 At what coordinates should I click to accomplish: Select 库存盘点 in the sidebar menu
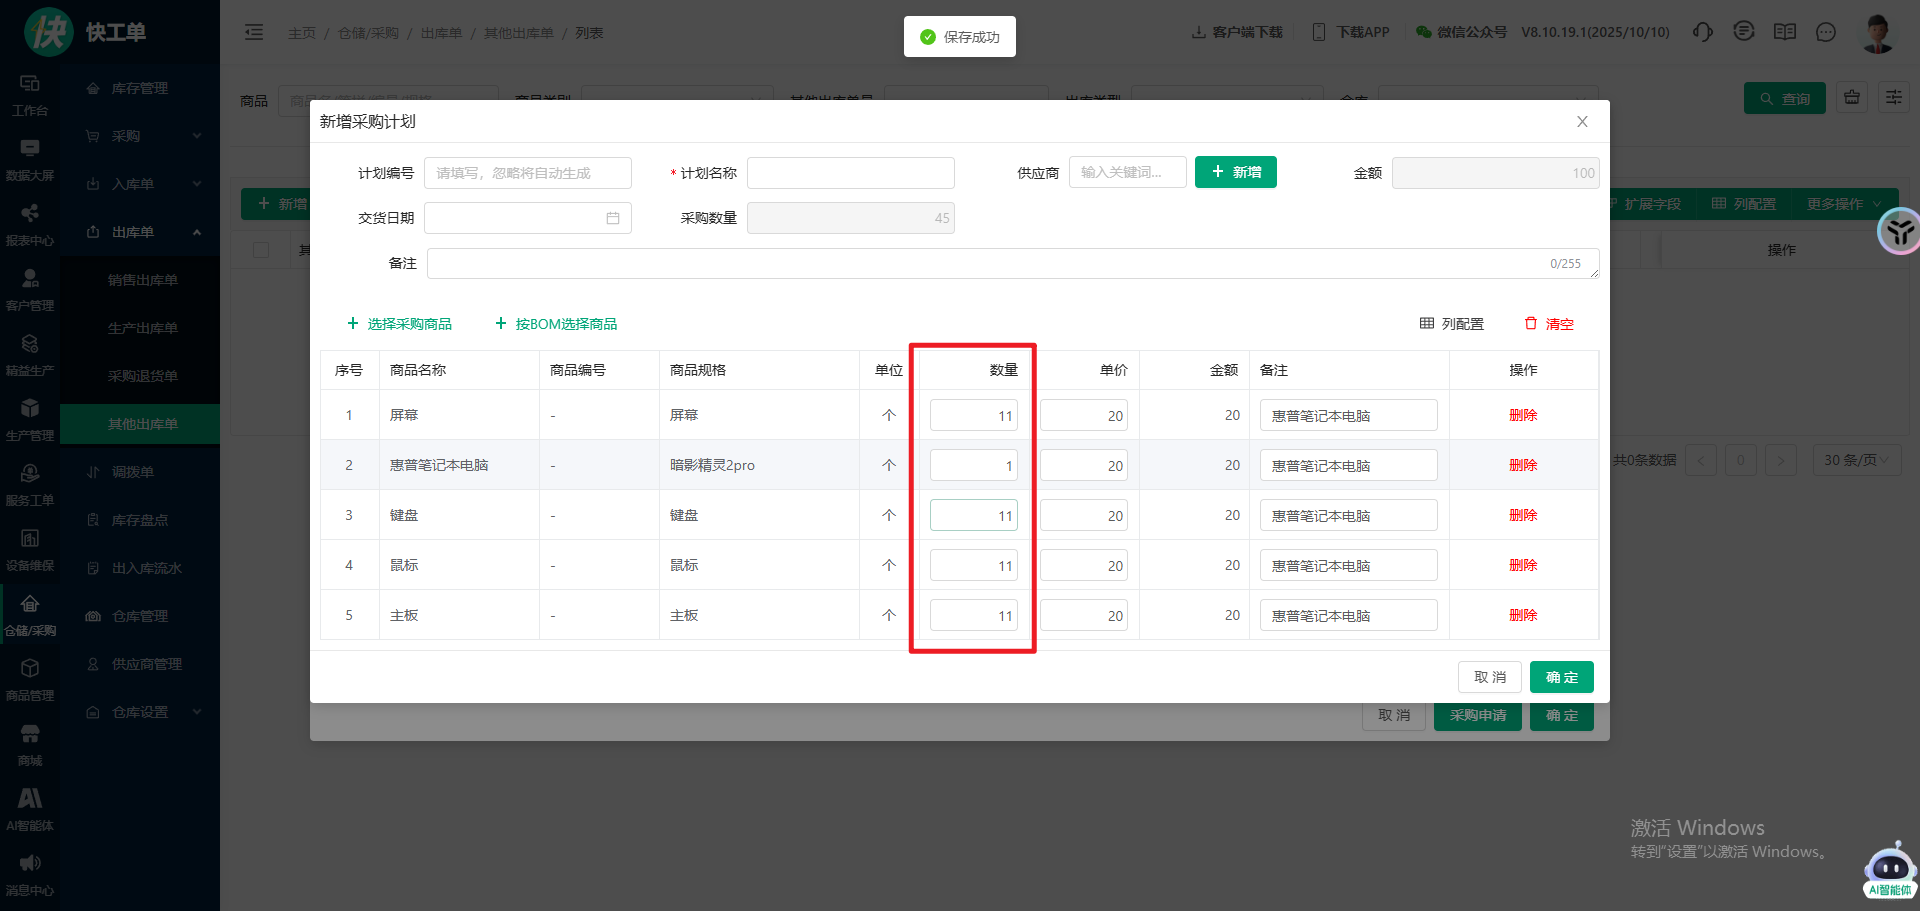(x=139, y=520)
